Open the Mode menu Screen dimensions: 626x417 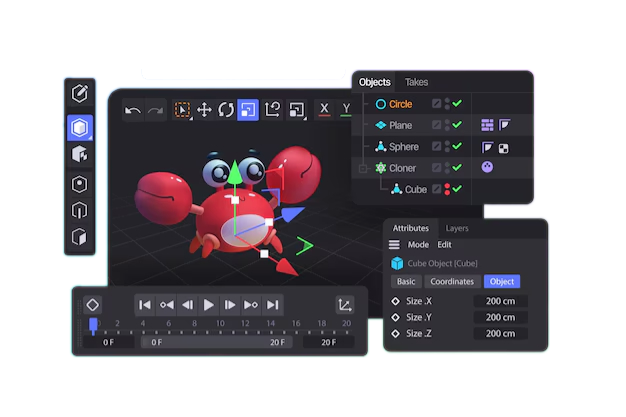(418, 244)
